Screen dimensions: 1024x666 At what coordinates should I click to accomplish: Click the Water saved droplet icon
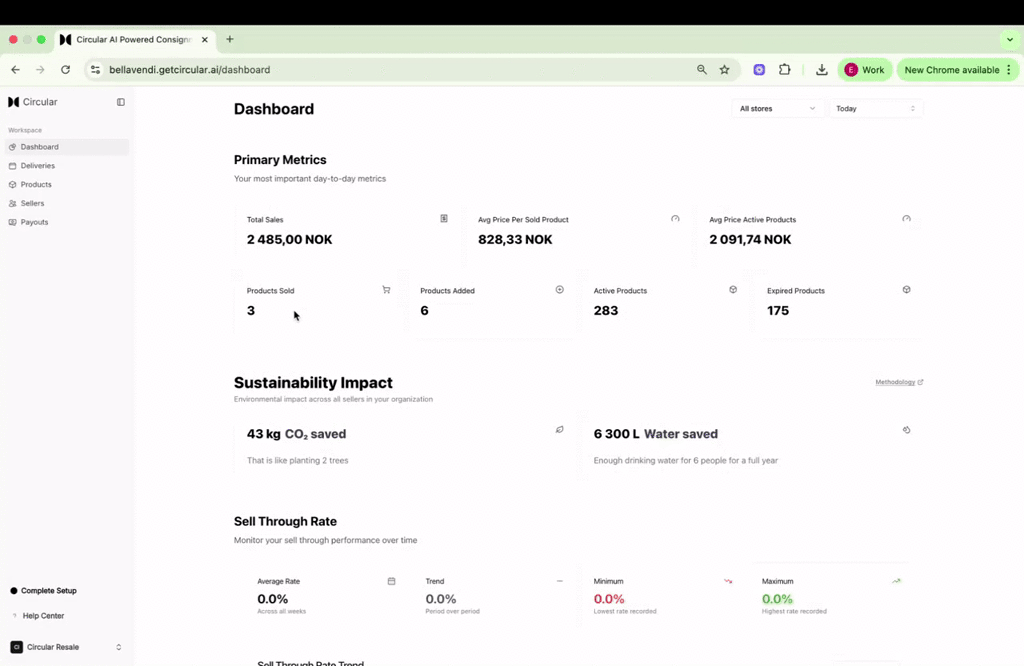pyautogui.click(x=906, y=430)
